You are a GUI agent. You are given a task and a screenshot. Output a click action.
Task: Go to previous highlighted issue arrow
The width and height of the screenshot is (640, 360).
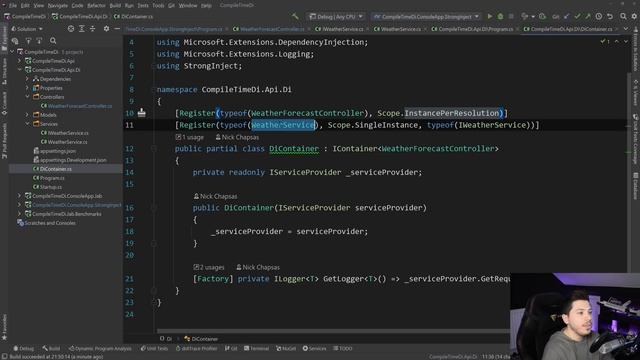click(617, 41)
